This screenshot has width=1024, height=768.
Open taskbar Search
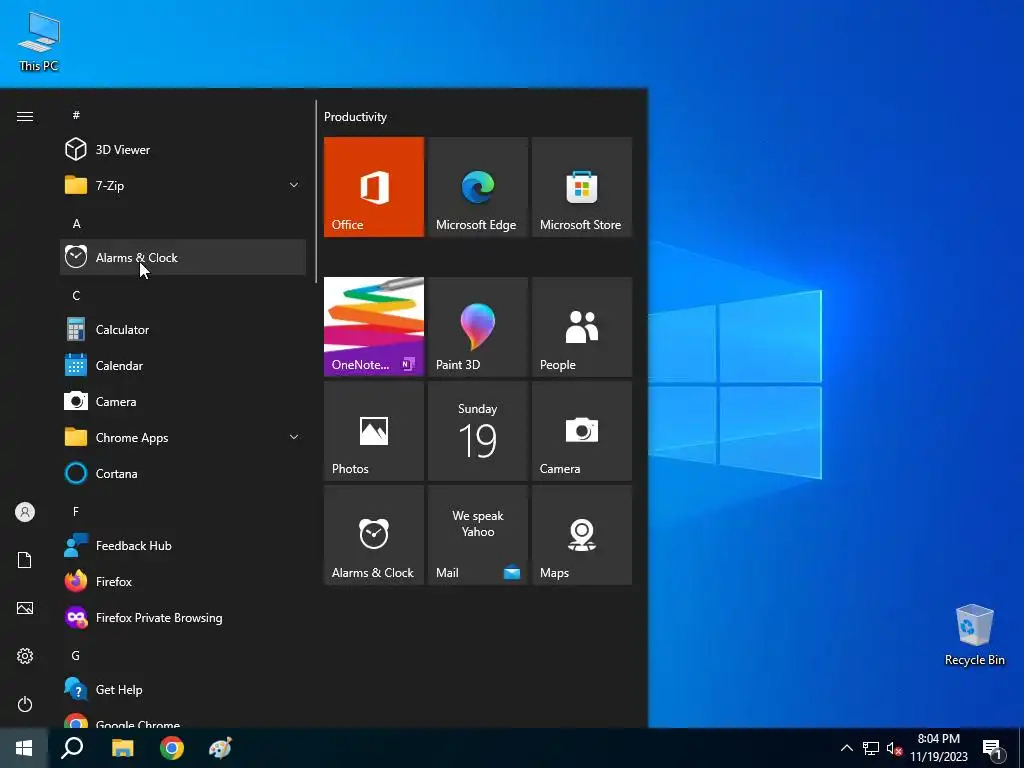point(72,748)
